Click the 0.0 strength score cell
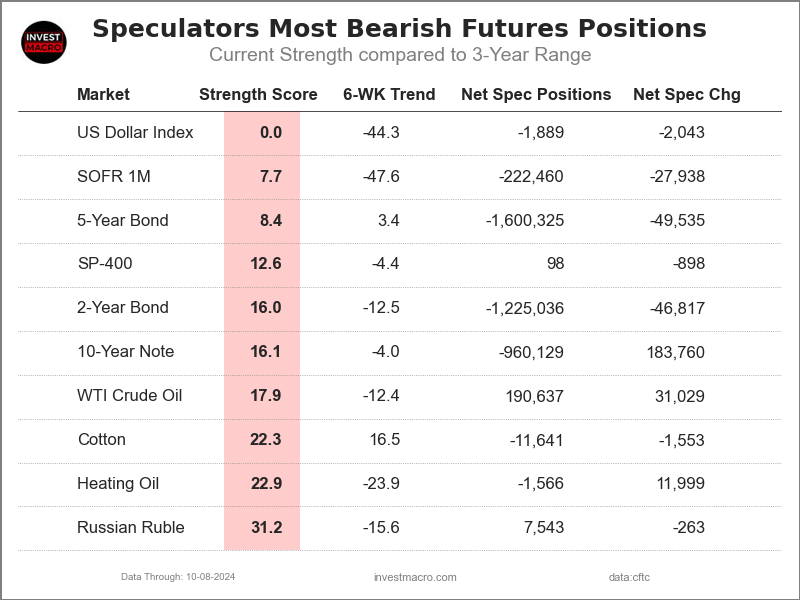800x600 pixels. pyautogui.click(x=270, y=133)
